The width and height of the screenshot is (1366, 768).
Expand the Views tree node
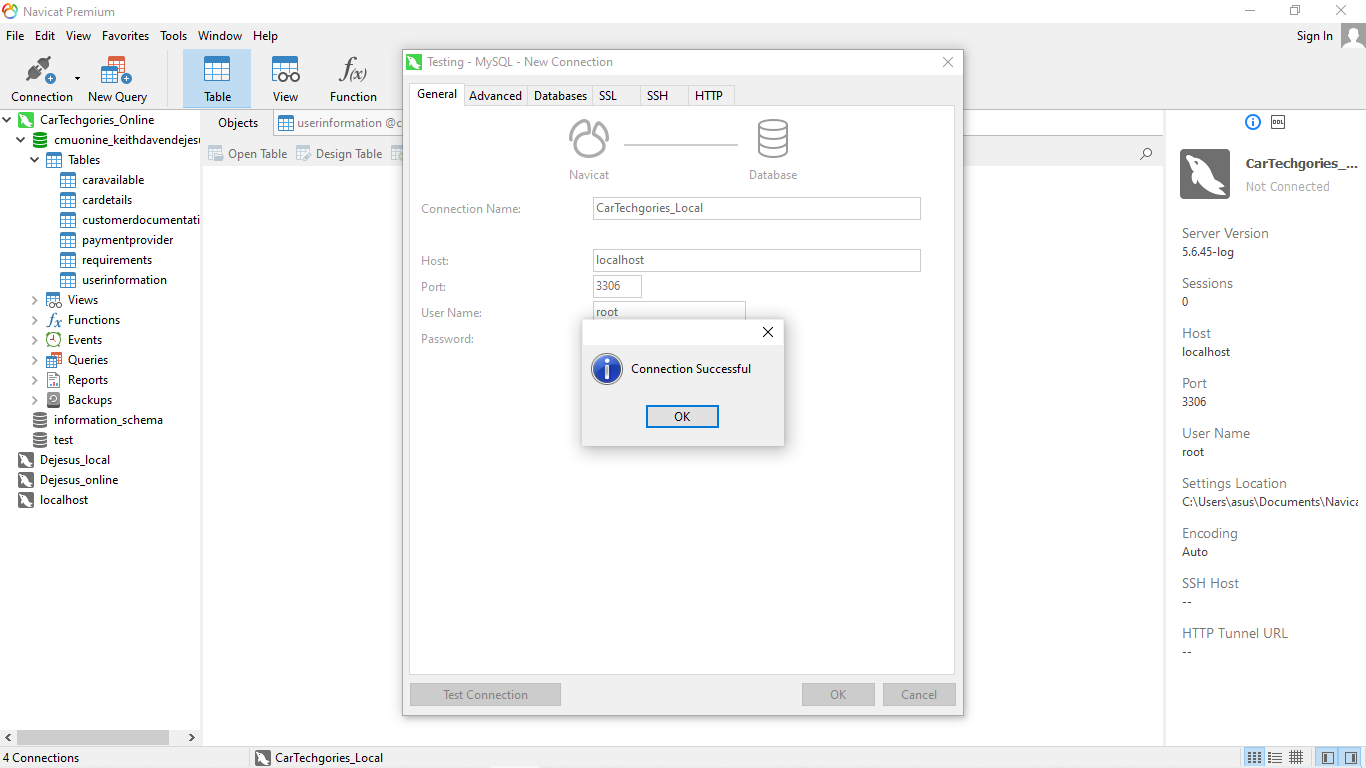pos(34,300)
